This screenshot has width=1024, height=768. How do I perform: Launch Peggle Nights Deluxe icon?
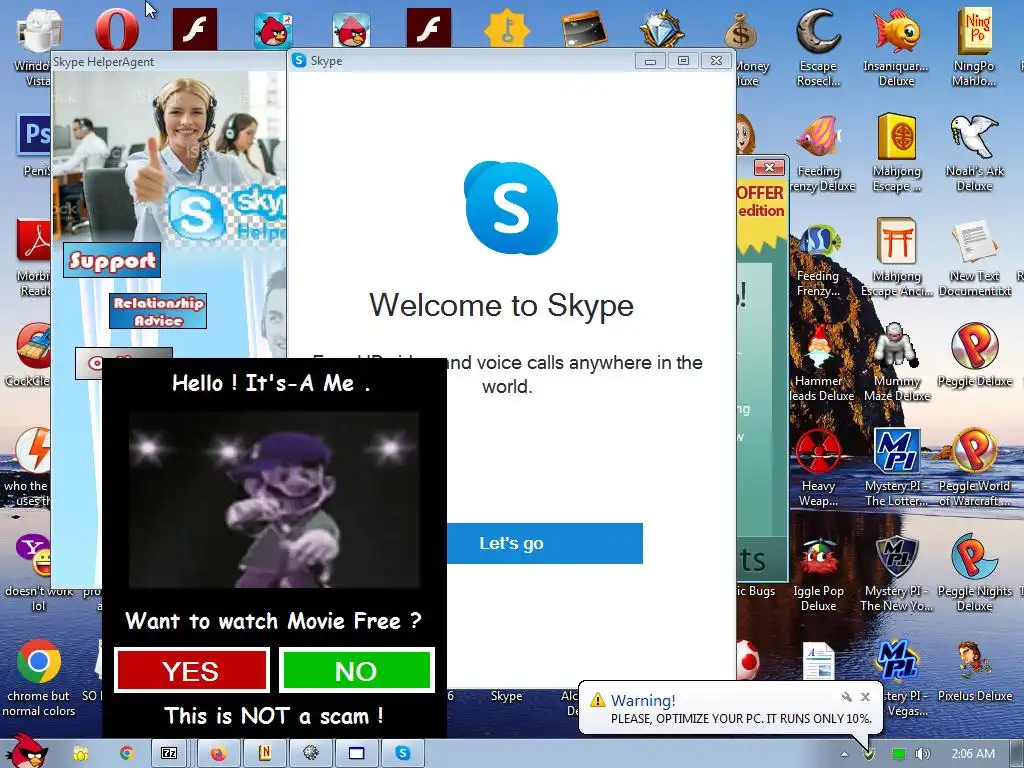click(974, 556)
